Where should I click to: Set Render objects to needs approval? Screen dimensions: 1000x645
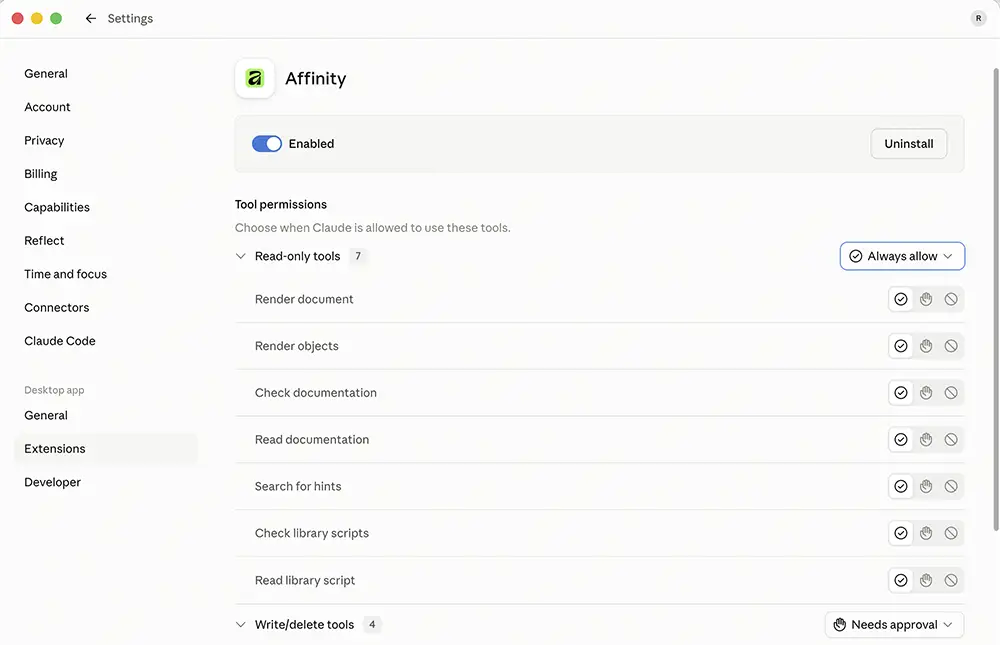point(926,346)
